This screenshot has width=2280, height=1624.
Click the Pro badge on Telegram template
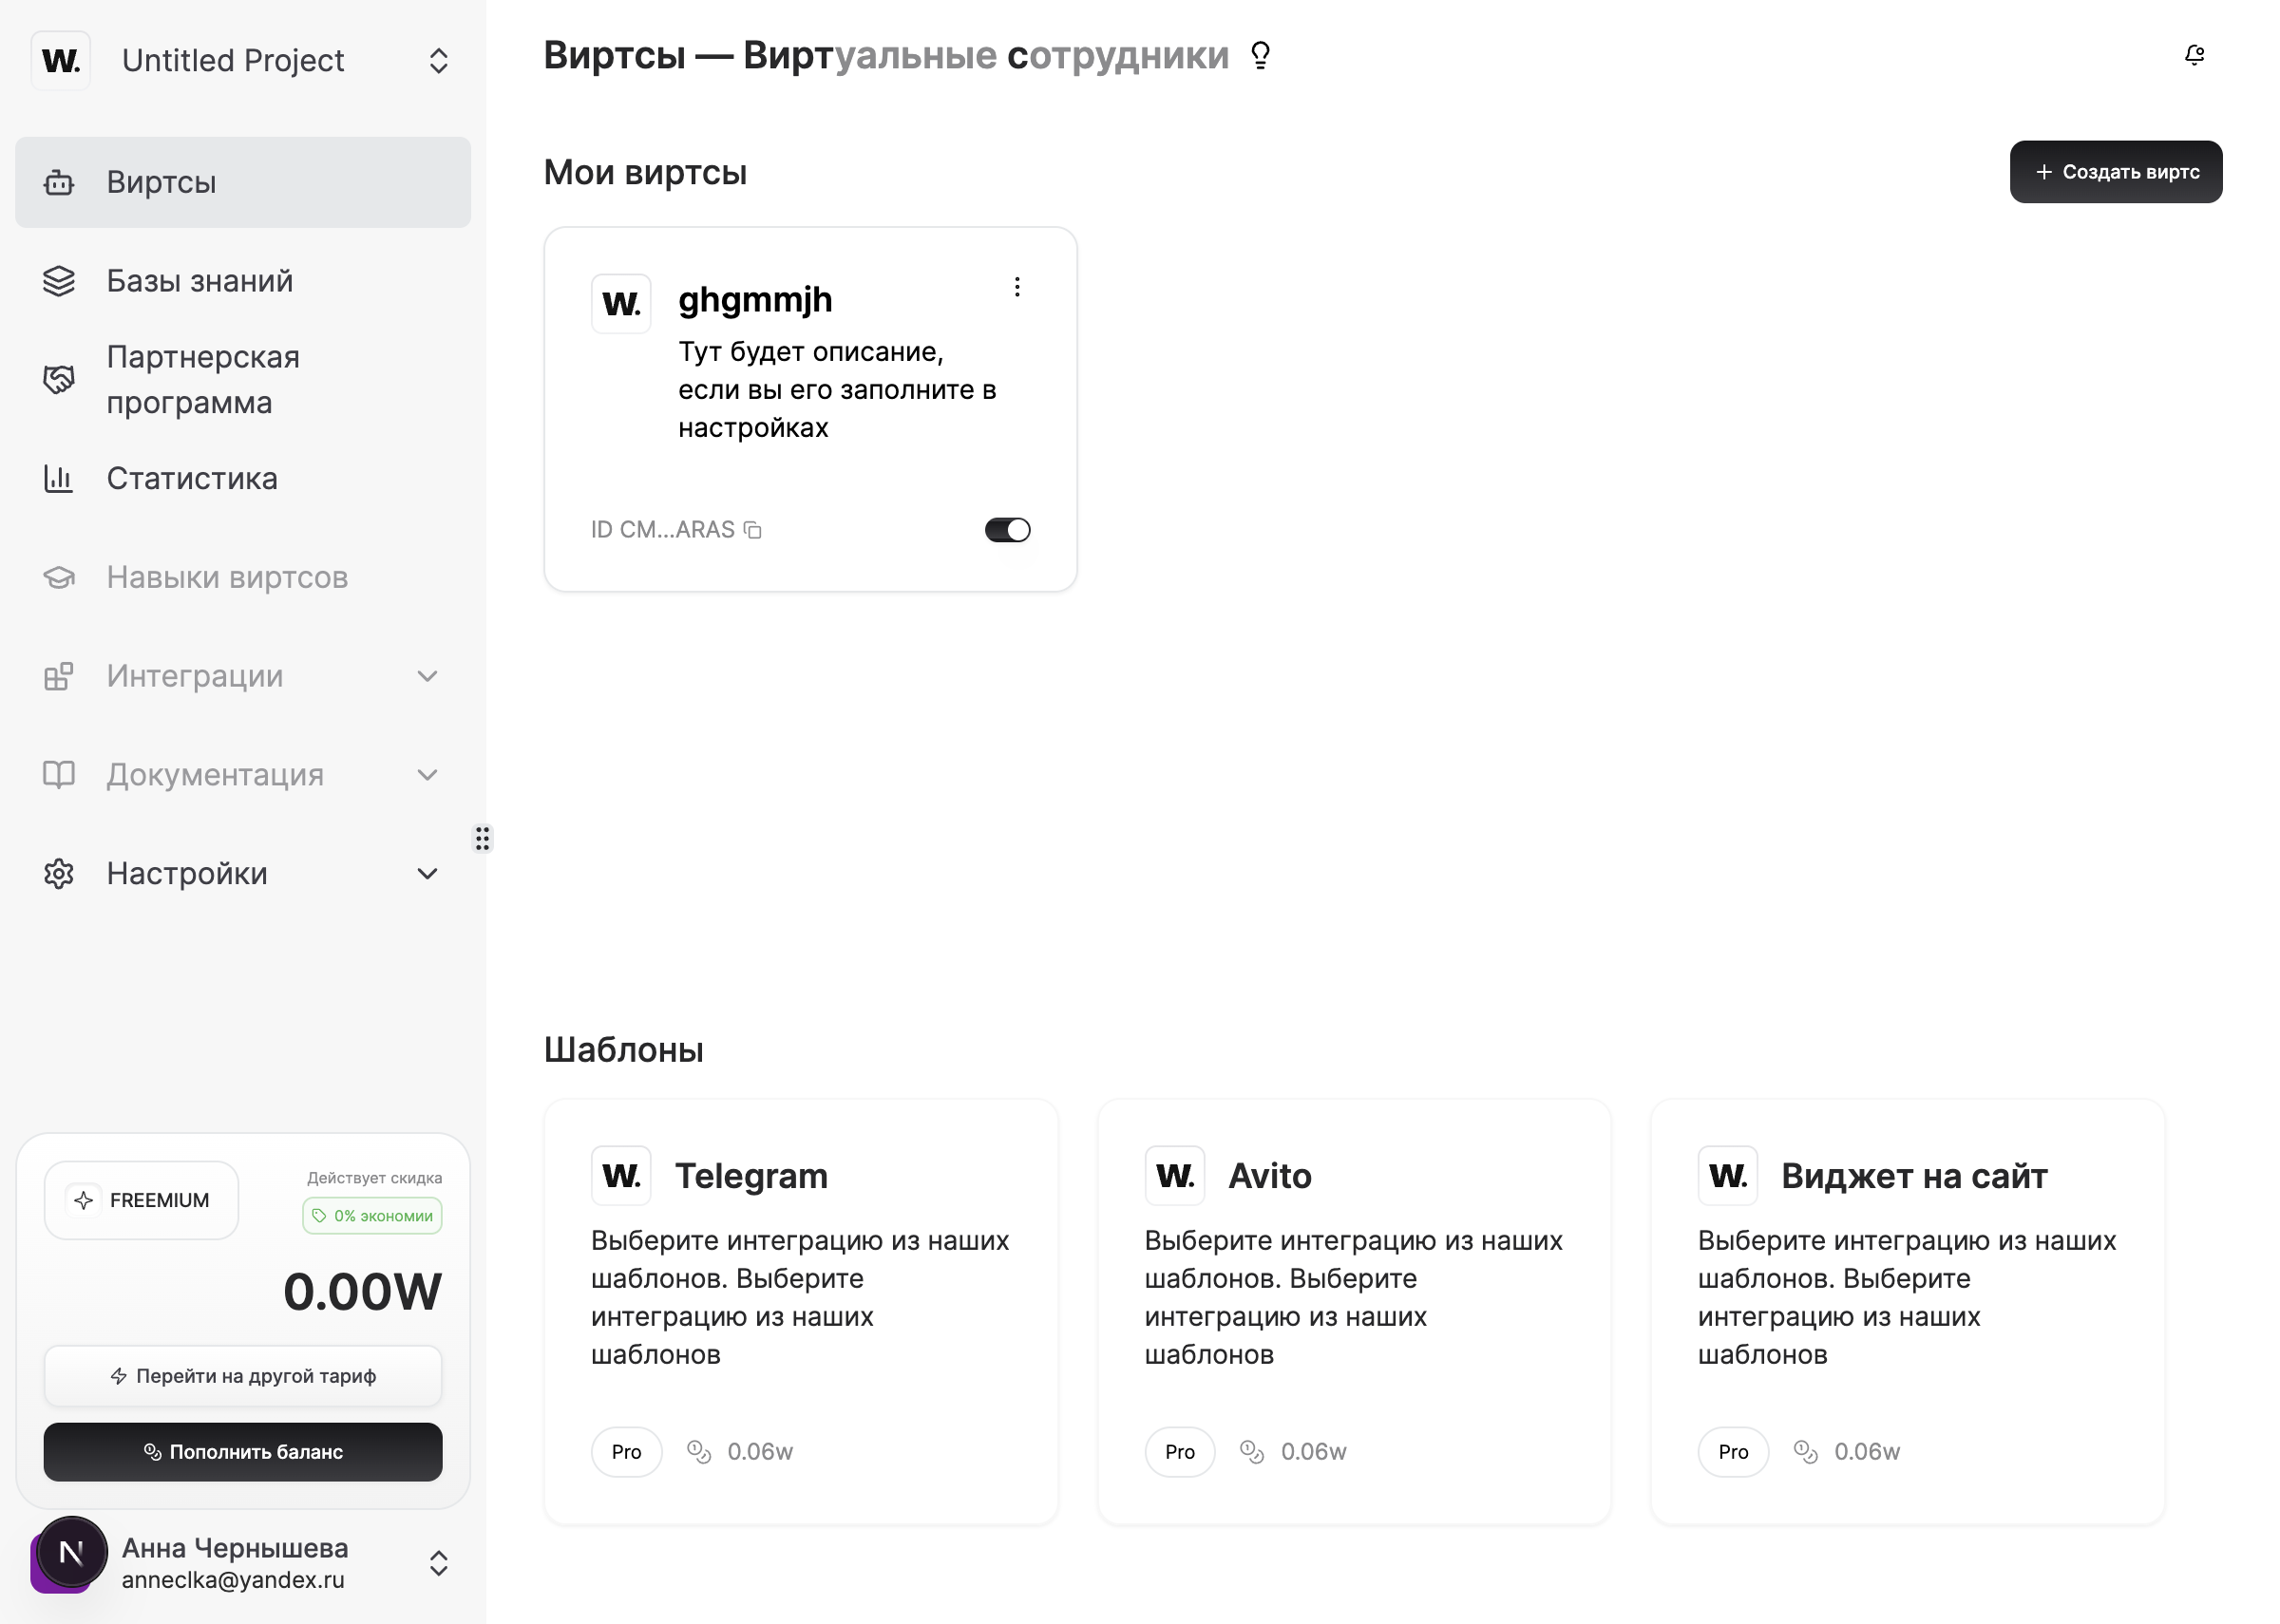pos(626,1452)
